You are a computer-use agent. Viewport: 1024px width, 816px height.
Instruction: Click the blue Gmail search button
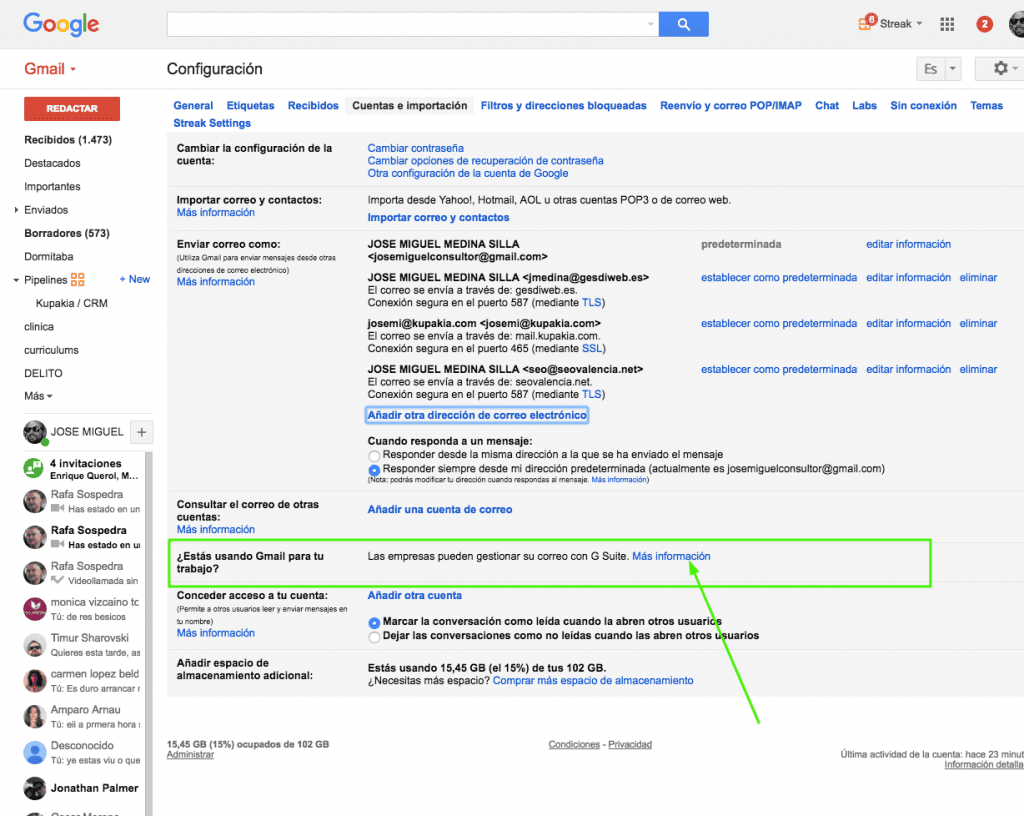pyautogui.click(x=684, y=23)
